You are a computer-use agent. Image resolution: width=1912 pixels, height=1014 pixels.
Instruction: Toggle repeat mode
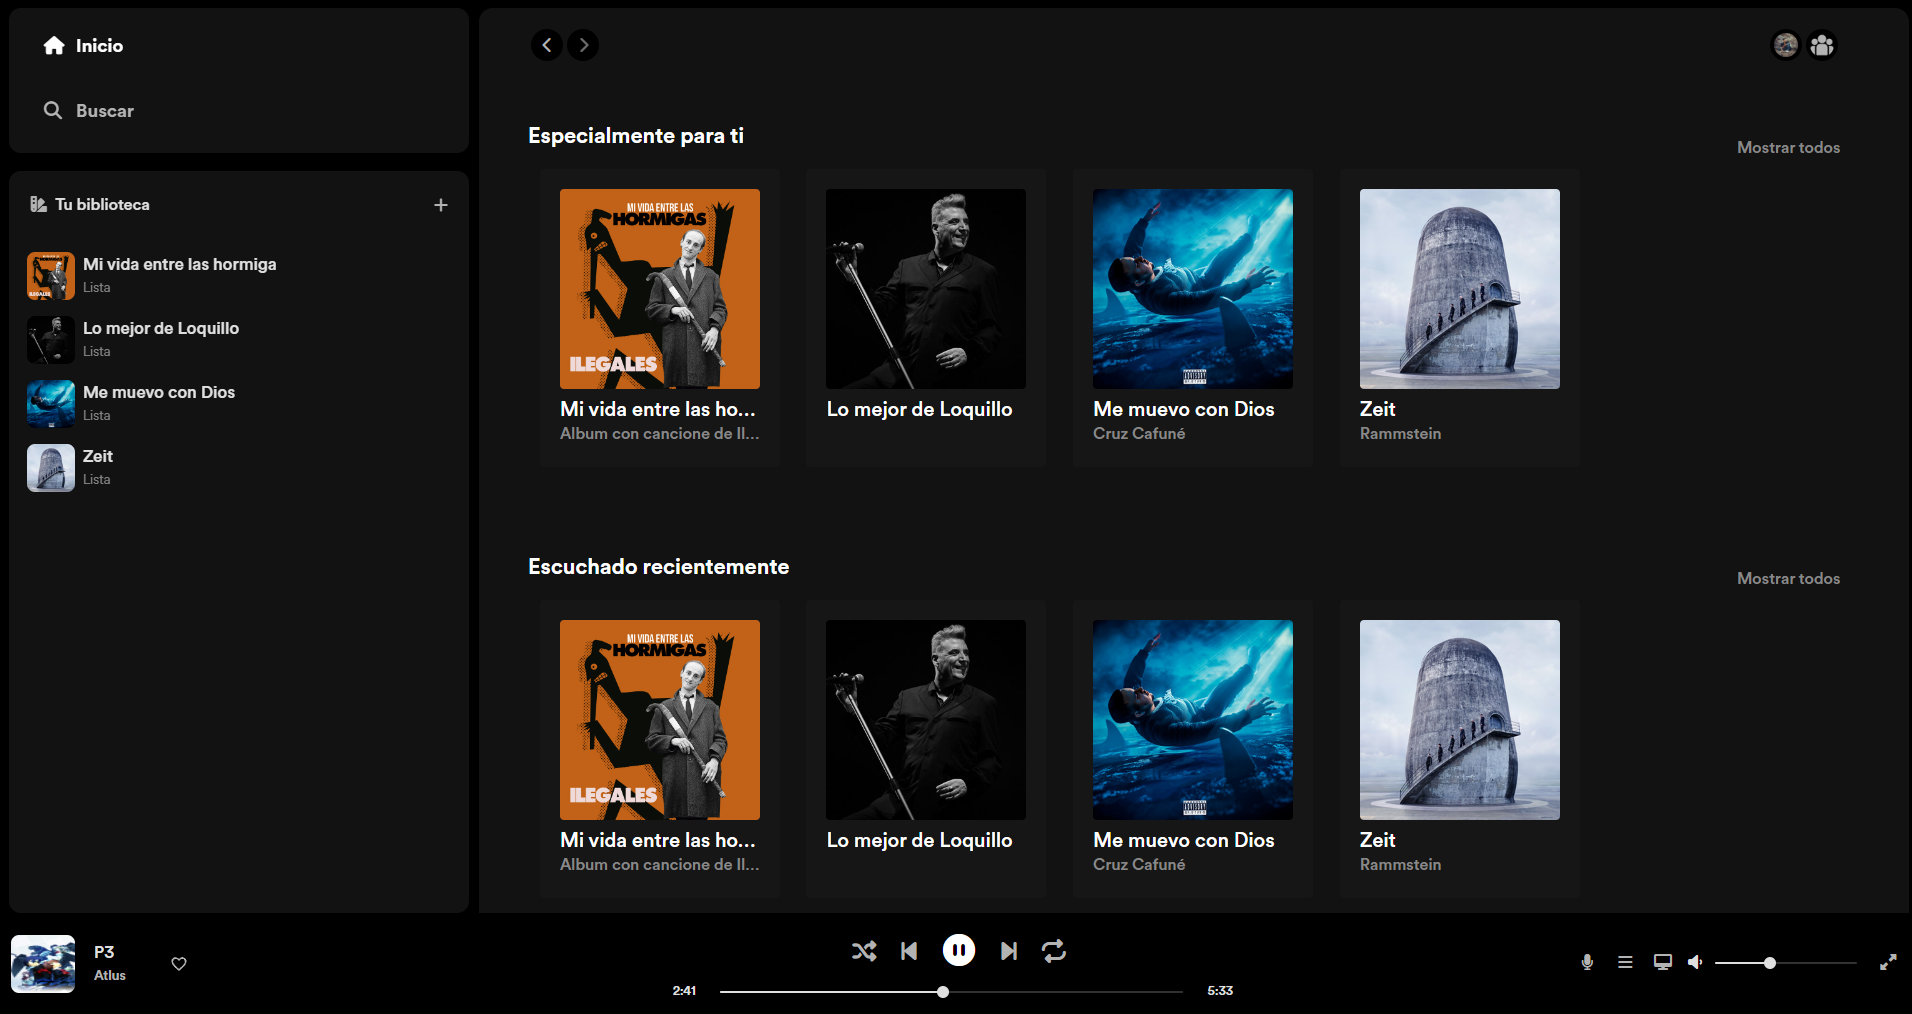(1054, 951)
